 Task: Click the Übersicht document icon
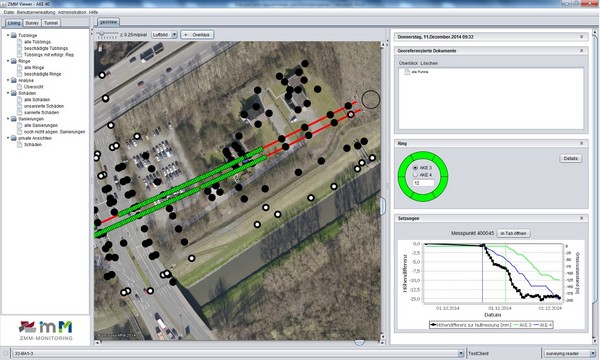[20, 87]
